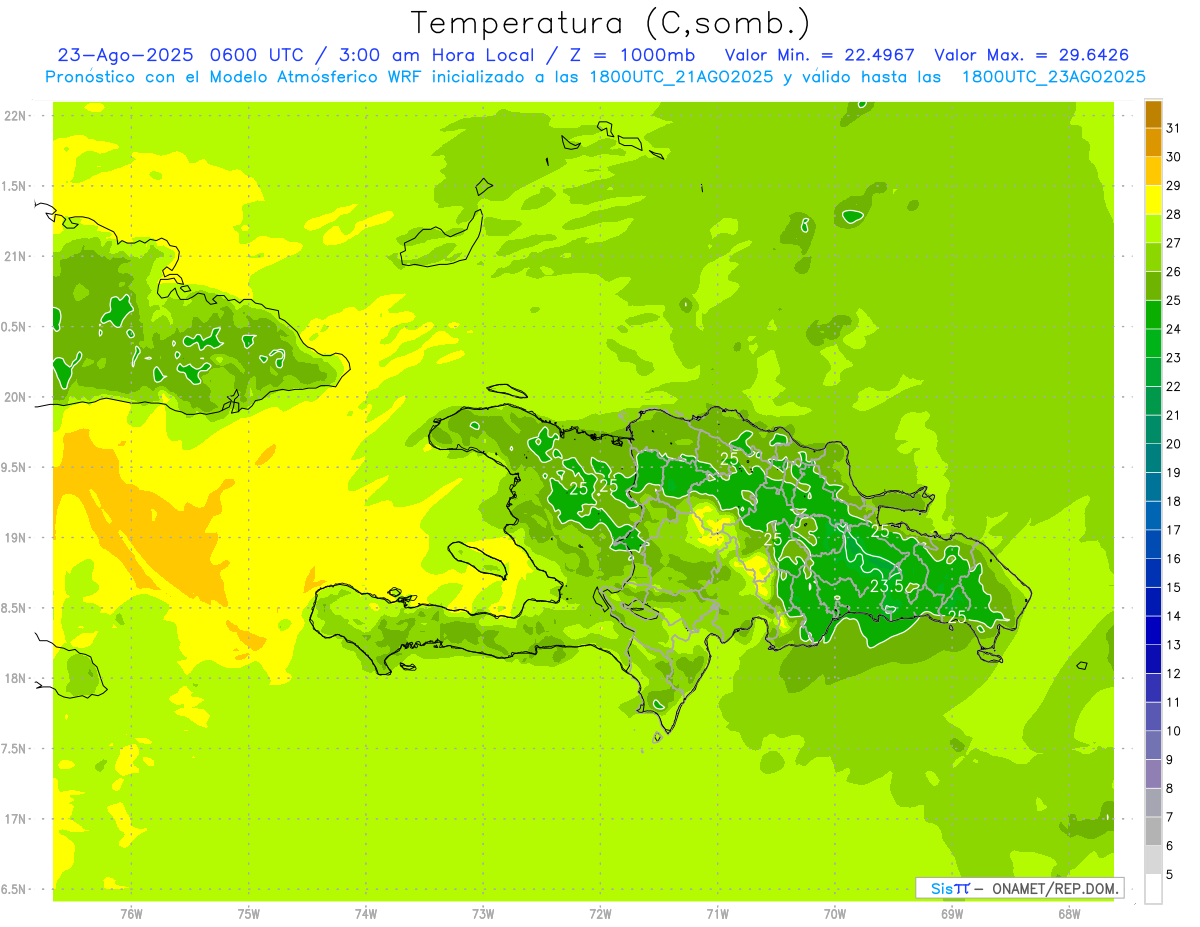
Task: Click the '6.5N' latitude axis label
Action: [x=15, y=889]
